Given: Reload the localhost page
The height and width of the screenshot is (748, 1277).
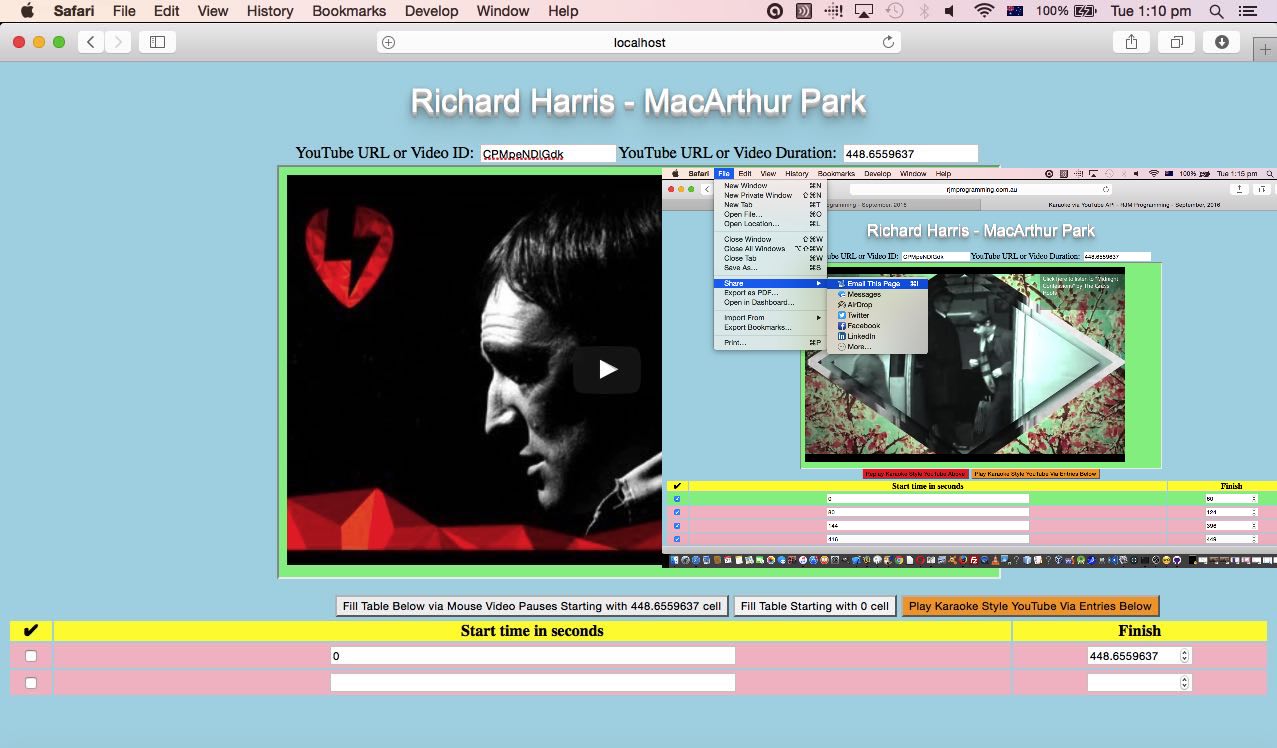Looking at the screenshot, I should (888, 42).
